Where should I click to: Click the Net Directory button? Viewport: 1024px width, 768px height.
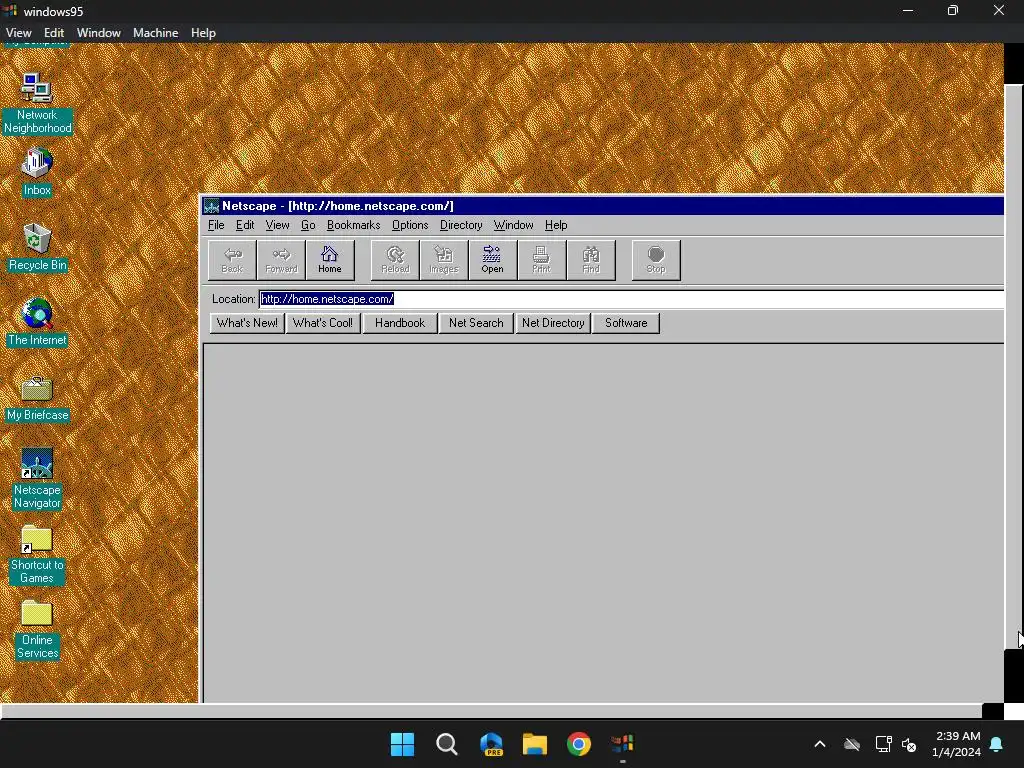(553, 323)
